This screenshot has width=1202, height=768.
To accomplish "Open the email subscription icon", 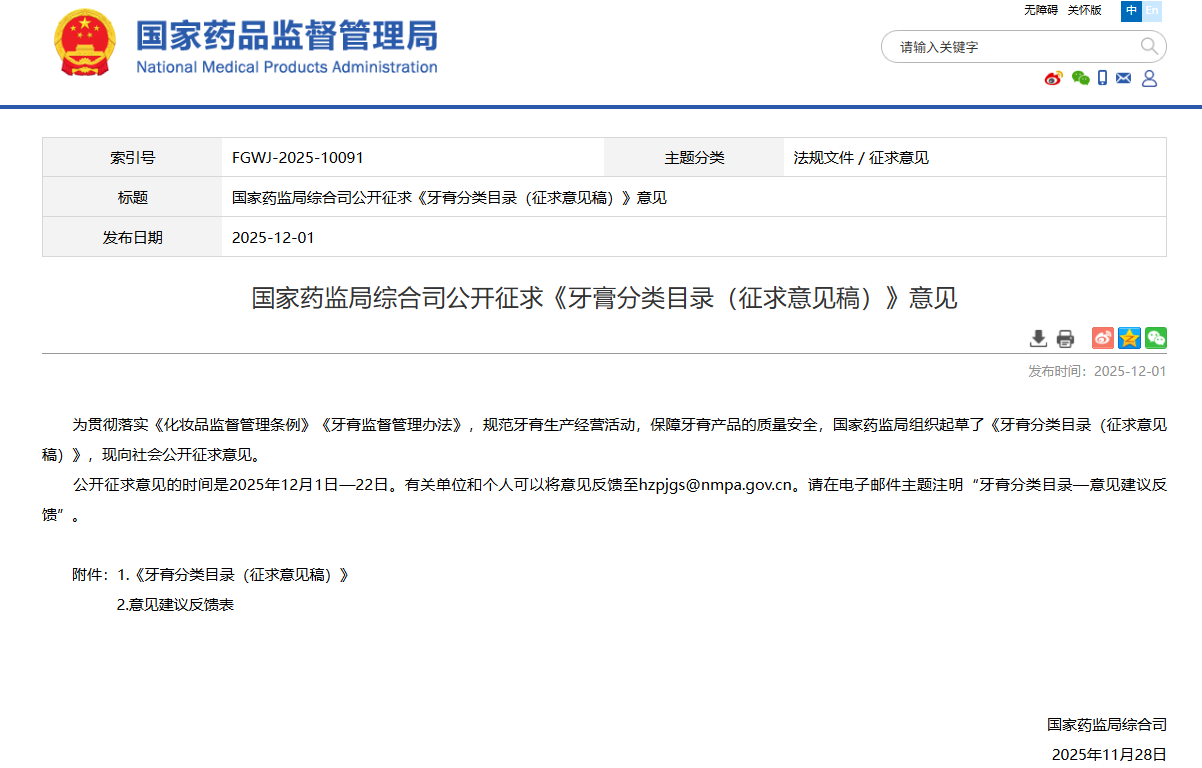I will (1124, 77).
